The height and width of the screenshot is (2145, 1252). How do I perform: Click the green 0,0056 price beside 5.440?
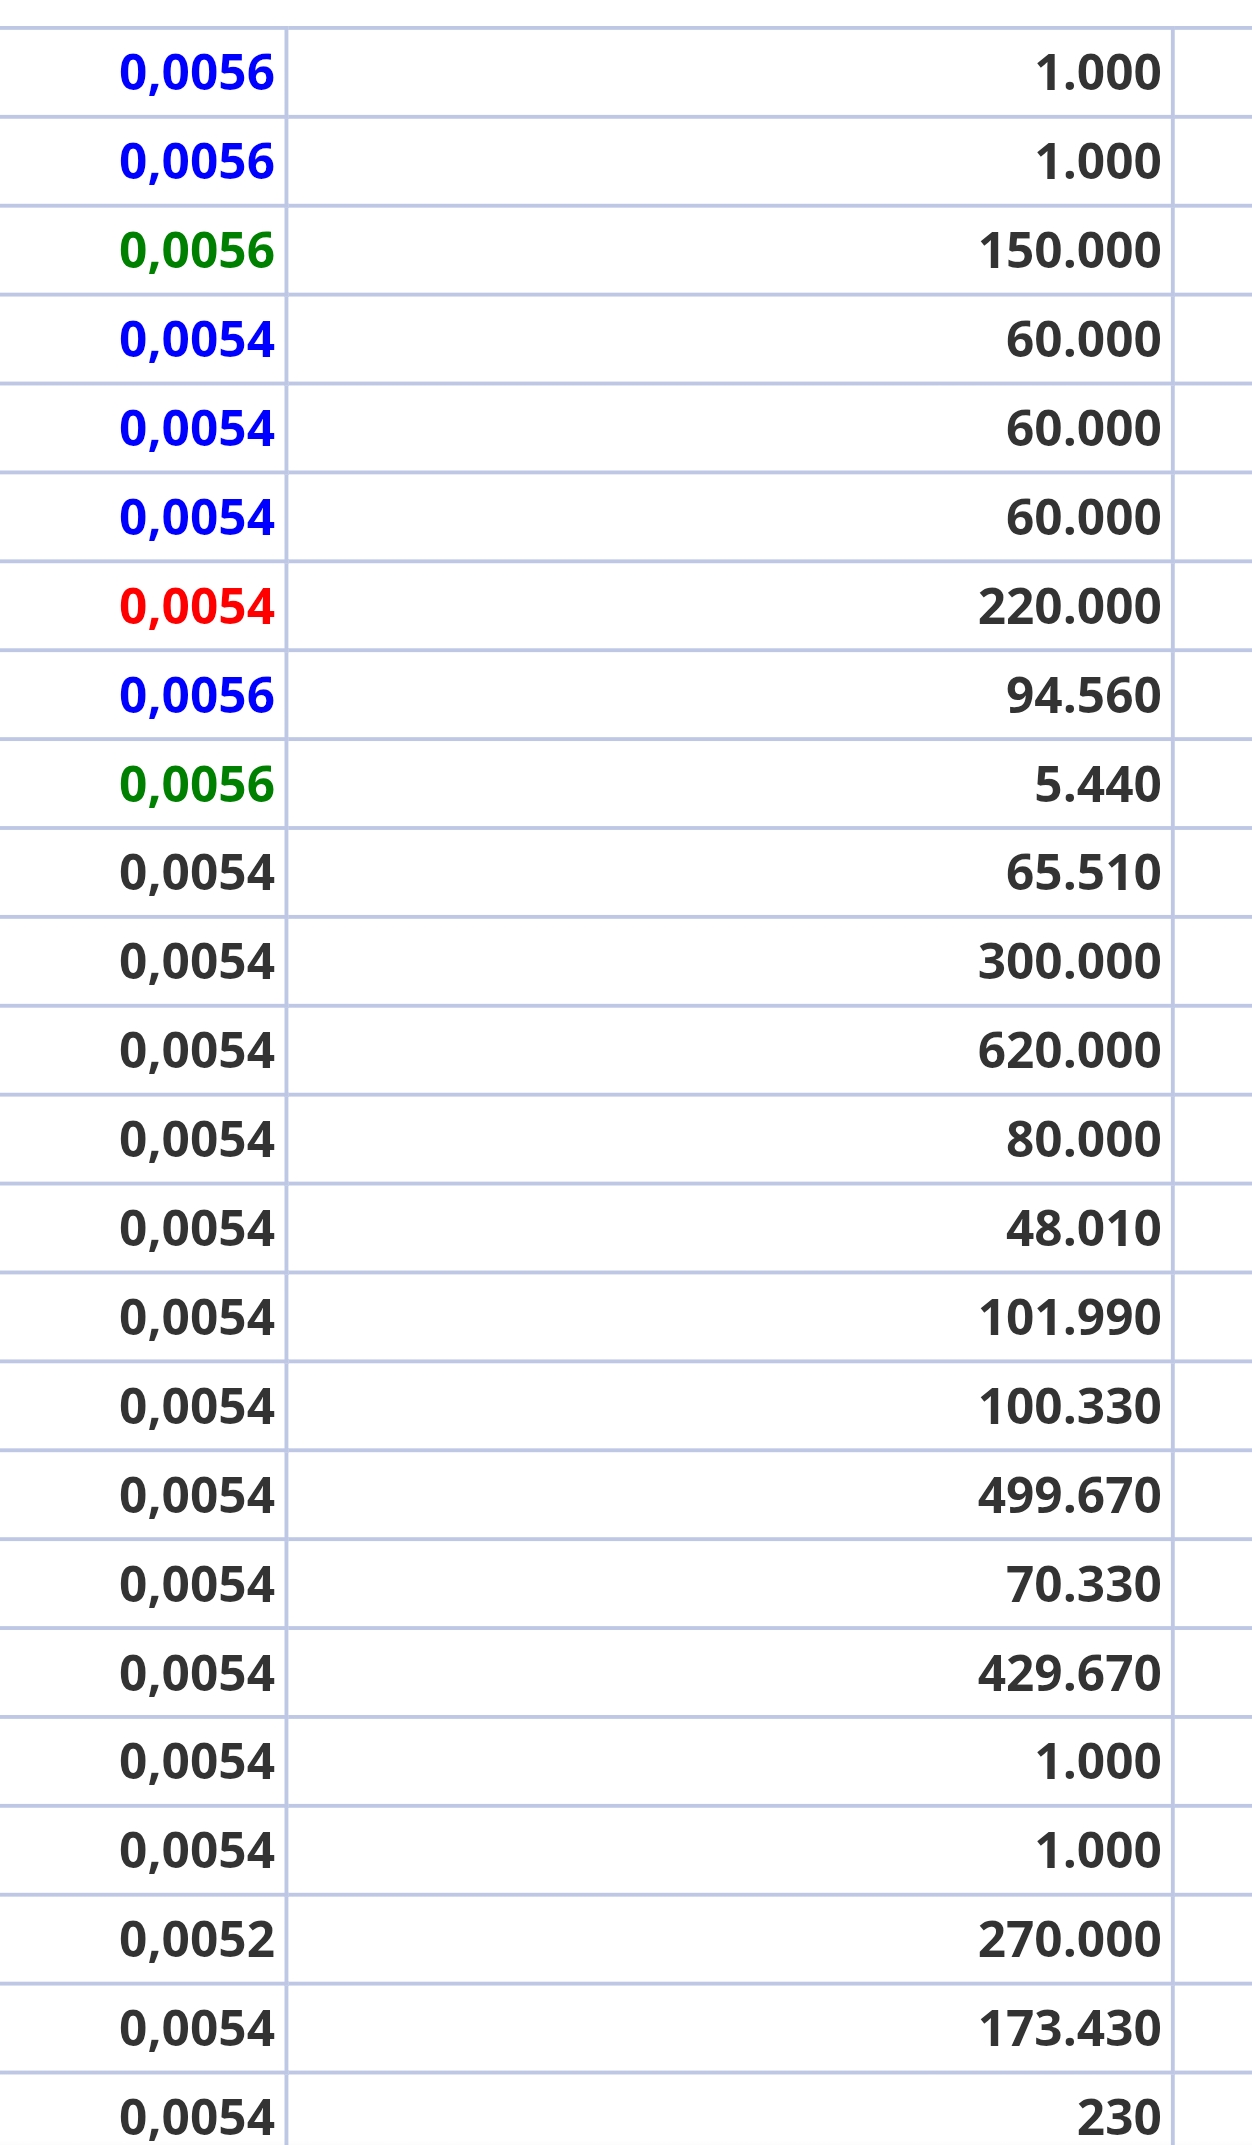196,785
